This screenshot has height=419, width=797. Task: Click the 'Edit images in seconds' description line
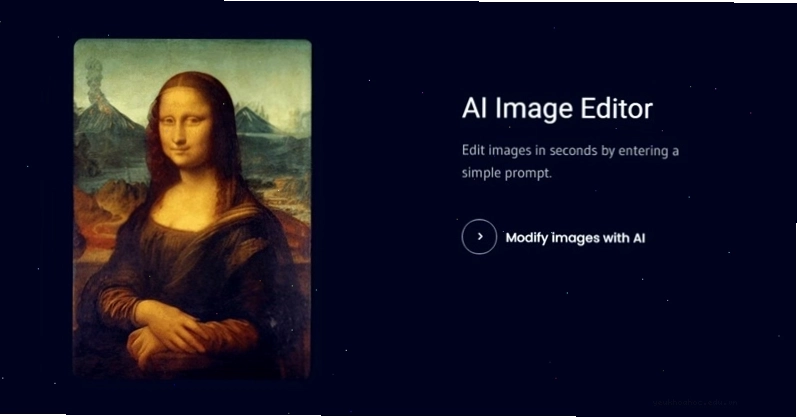click(x=570, y=151)
